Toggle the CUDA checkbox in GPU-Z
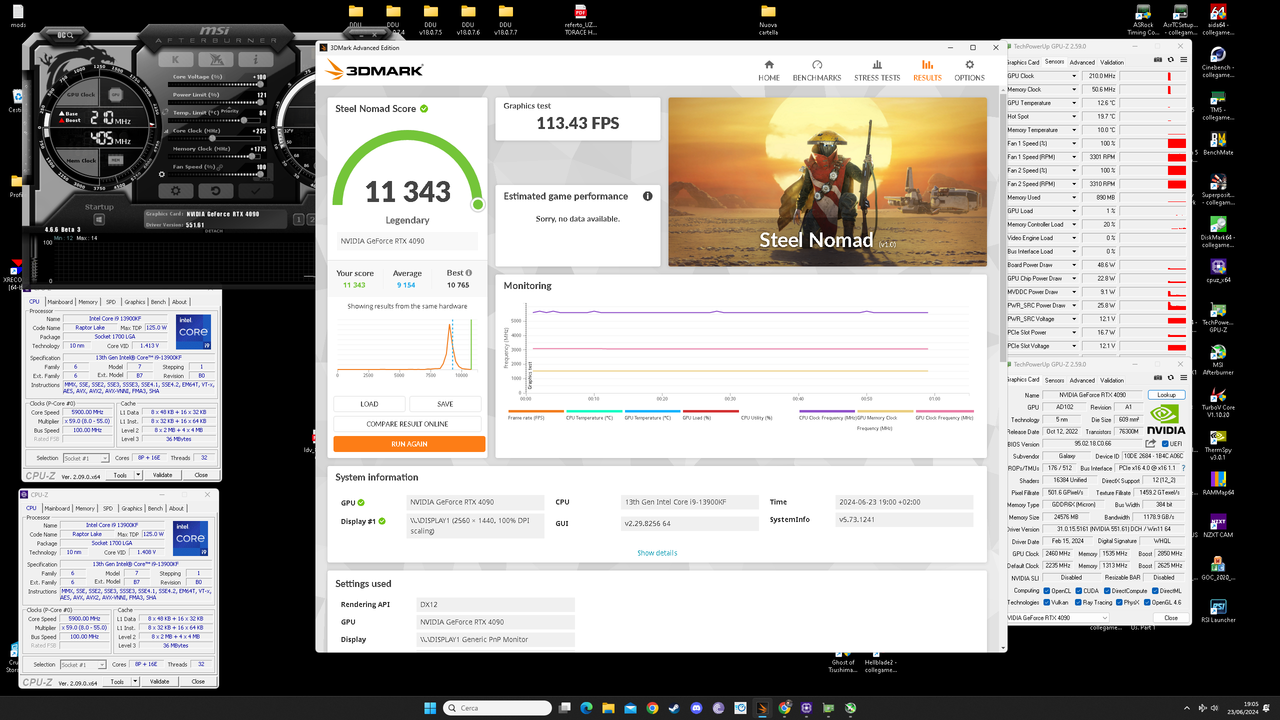 [x=1079, y=591]
